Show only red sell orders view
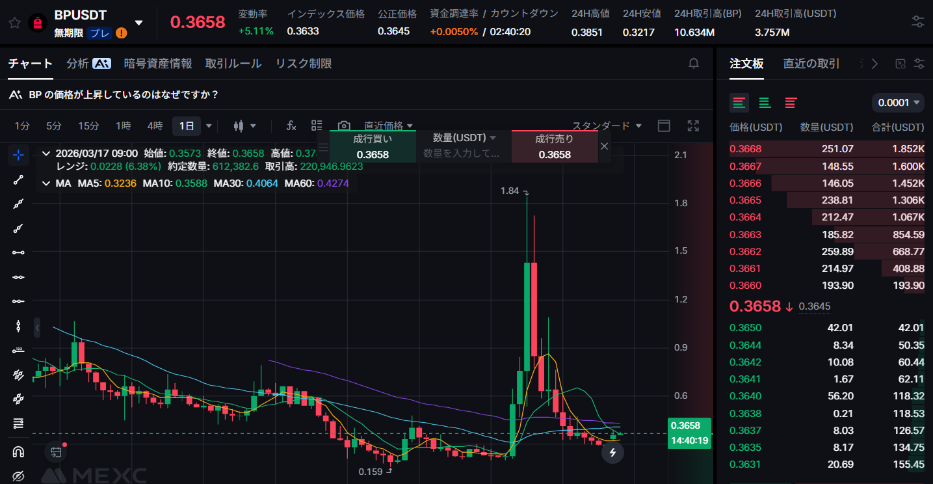Screen dimensions: 933x484 (x=790, y=102)
